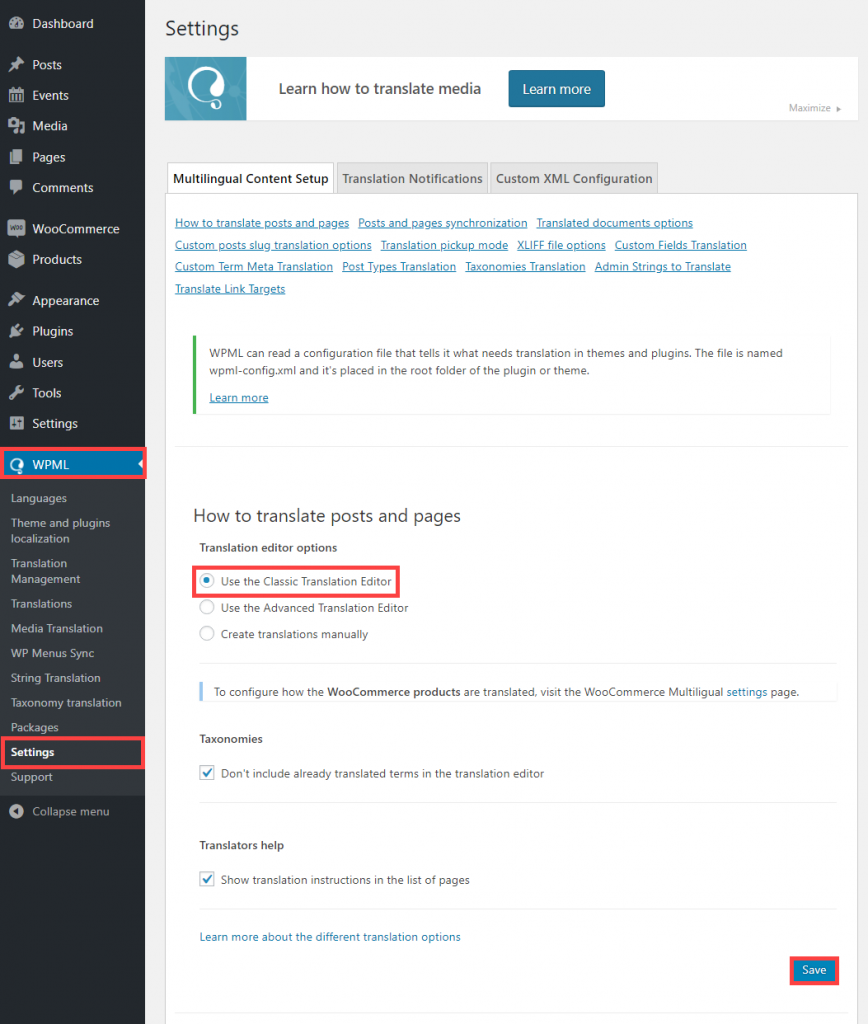Click the Dashboard gauge icon

[16, 24]
